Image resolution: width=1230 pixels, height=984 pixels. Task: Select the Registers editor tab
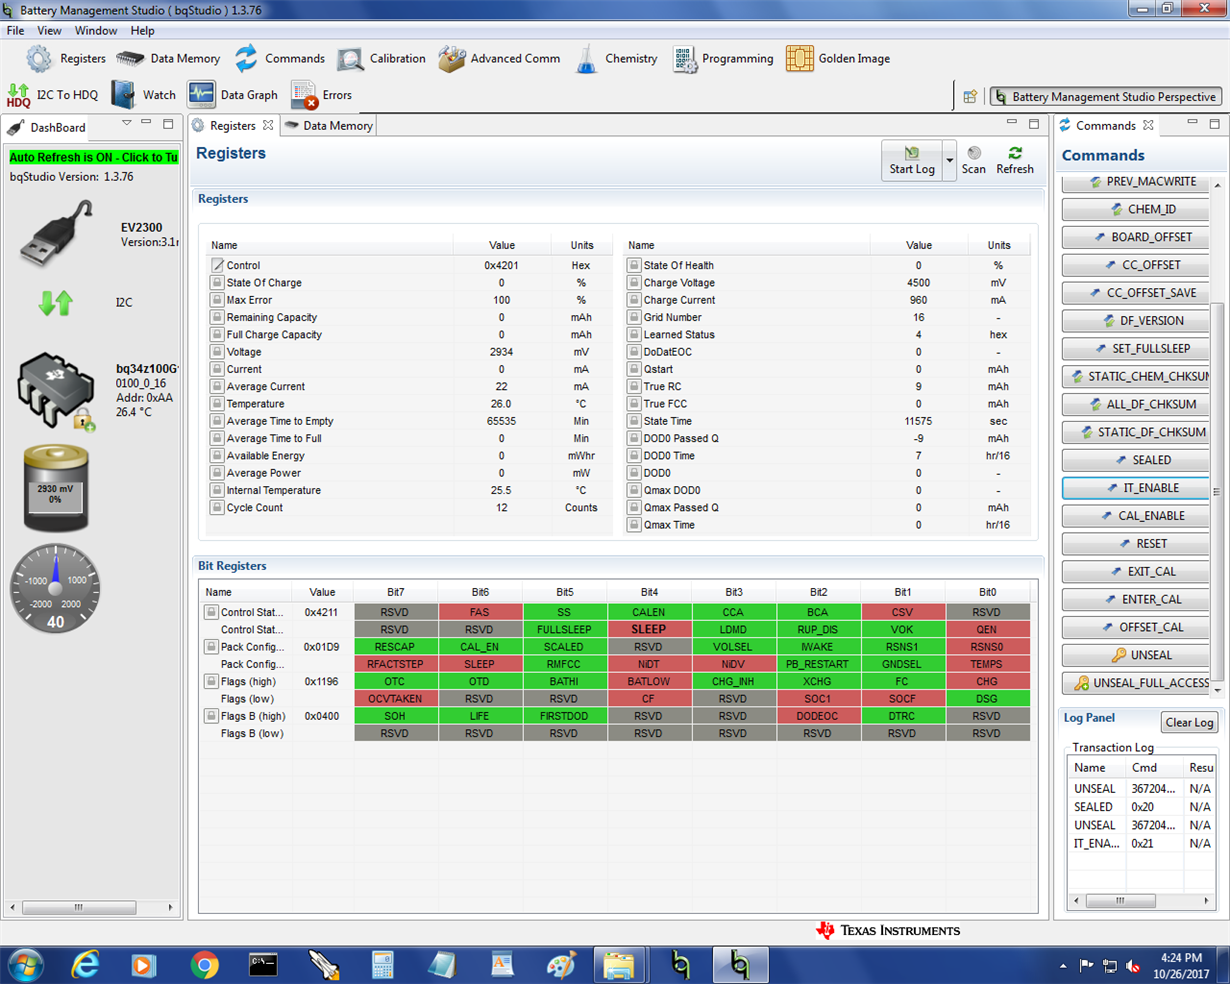point(232,126)
